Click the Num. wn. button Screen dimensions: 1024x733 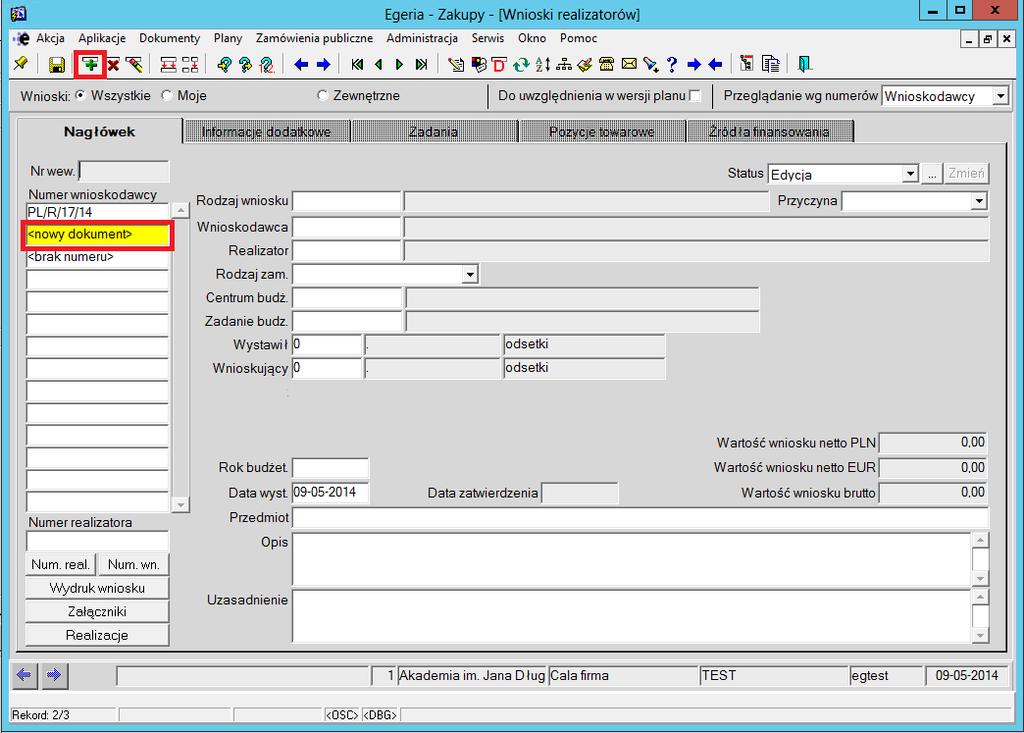134,564
